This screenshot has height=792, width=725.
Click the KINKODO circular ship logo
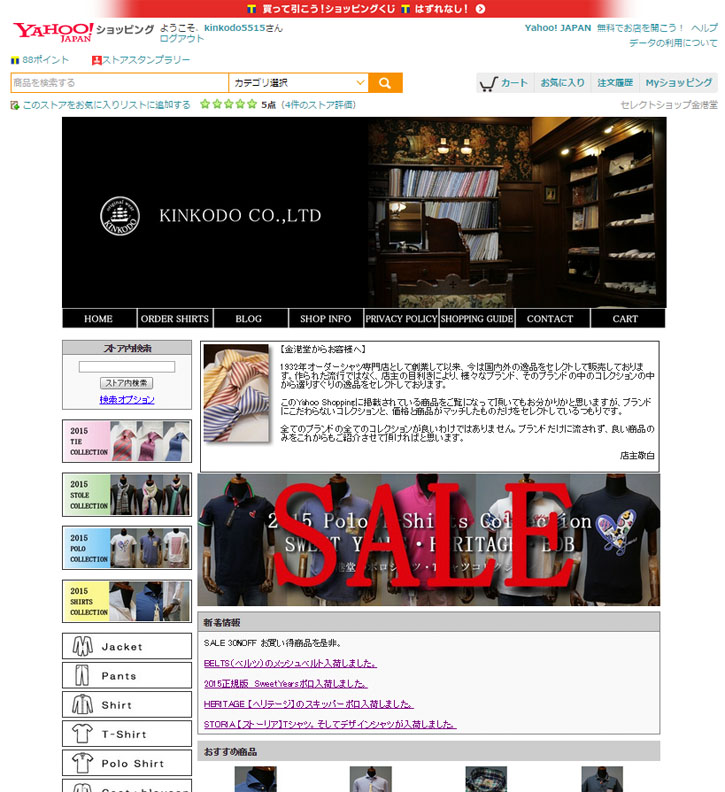coord(120,216)
